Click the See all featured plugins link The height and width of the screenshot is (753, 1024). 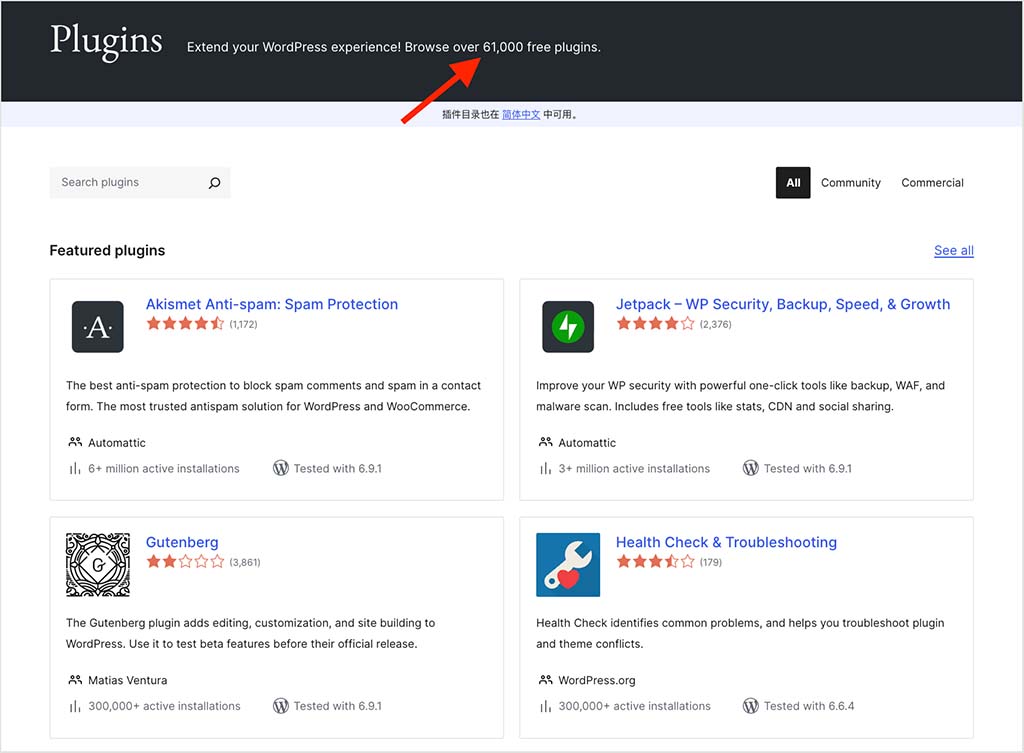953,250
